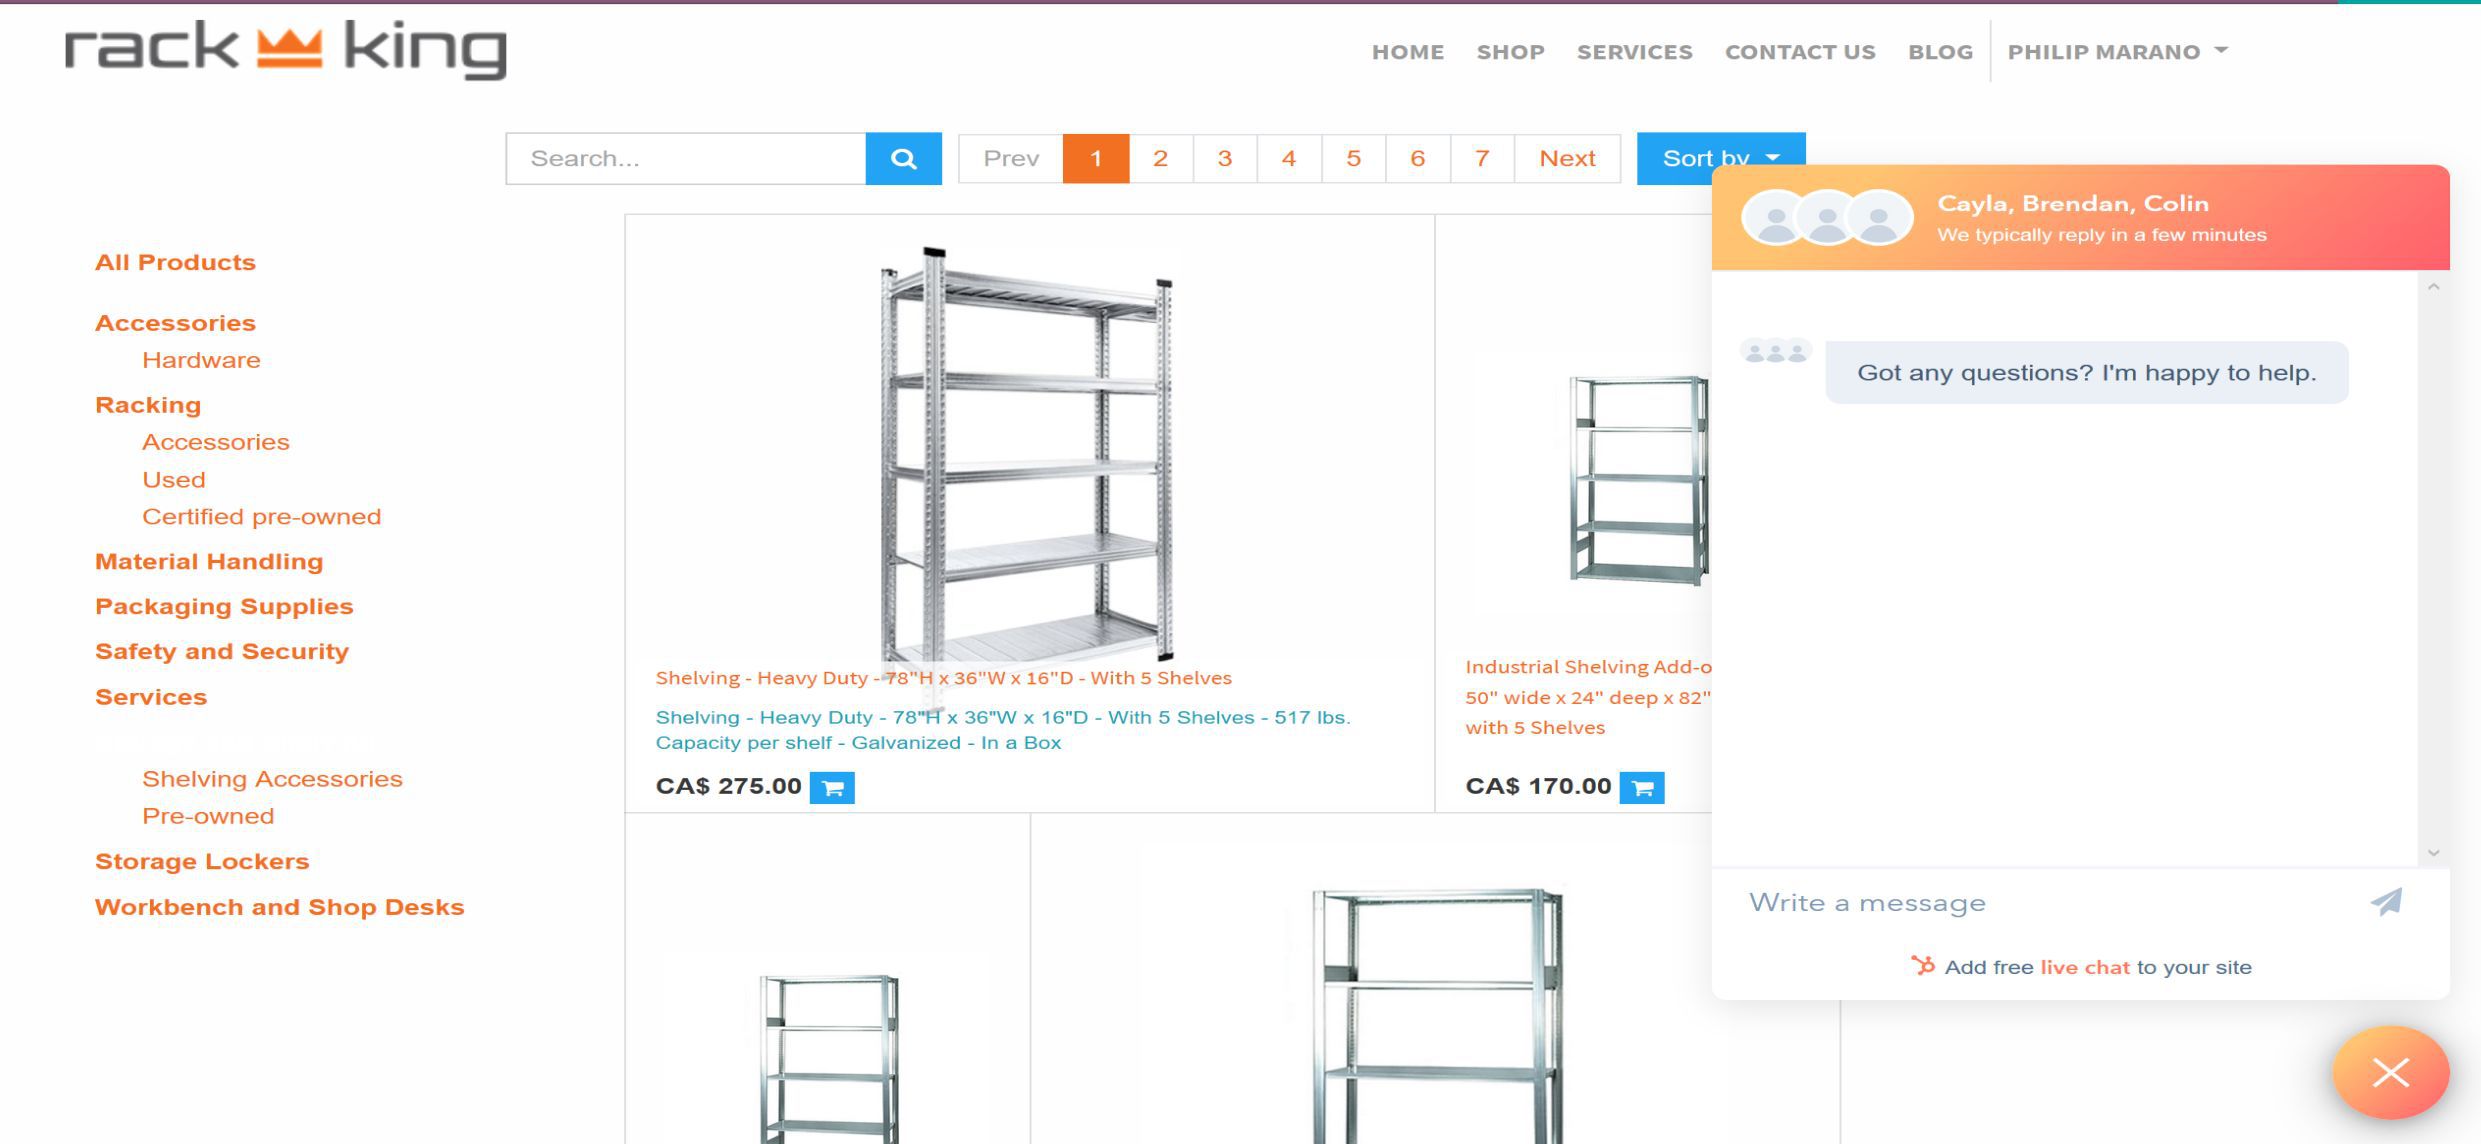Click the add to cart icon for CA$275 shelving
The image size is (2481, 1144).
pyautogui.click(x=834, y=785)
